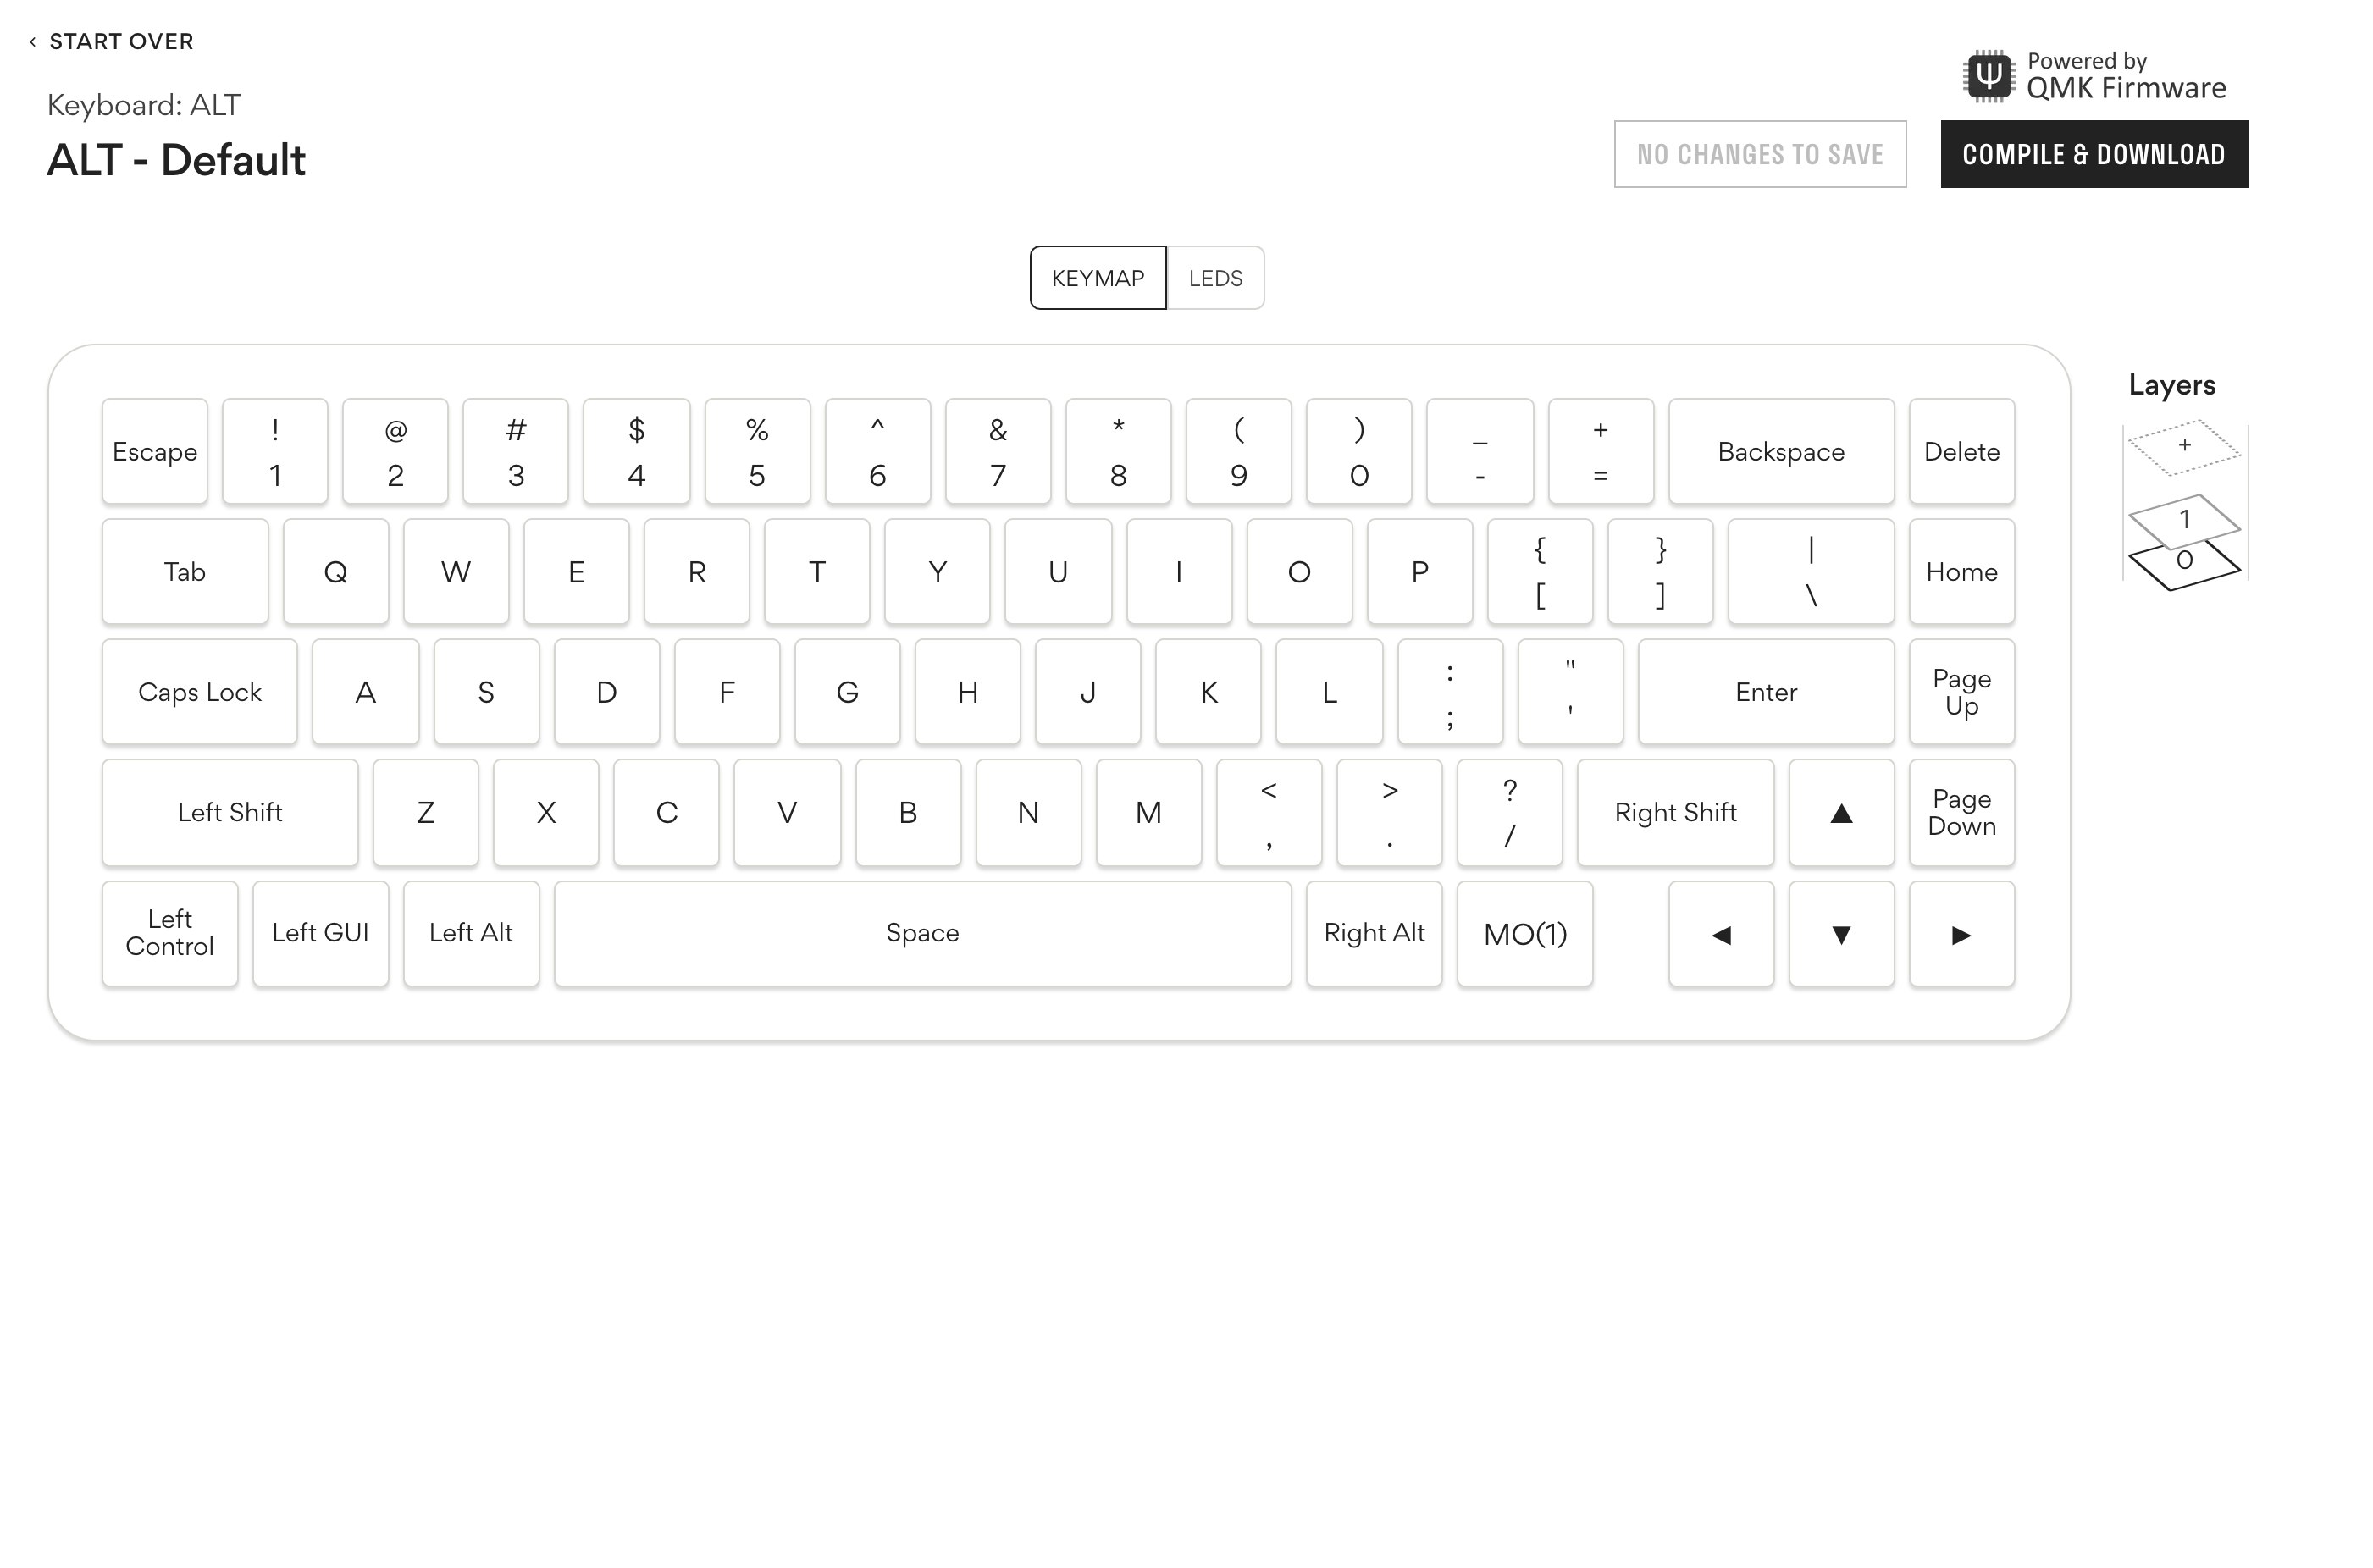
Task: Click the up arrow key
Action: 1840,813
